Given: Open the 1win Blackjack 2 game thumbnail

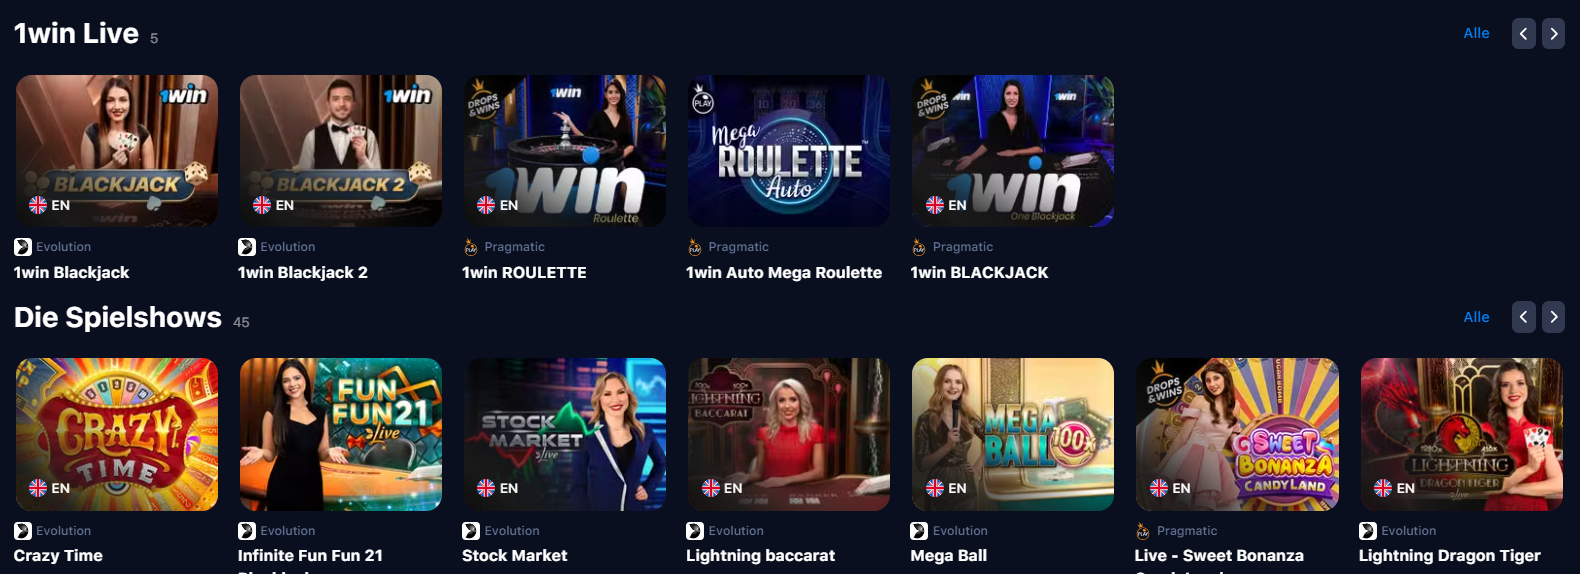Looking at the screenshot, I should point(341,151).
